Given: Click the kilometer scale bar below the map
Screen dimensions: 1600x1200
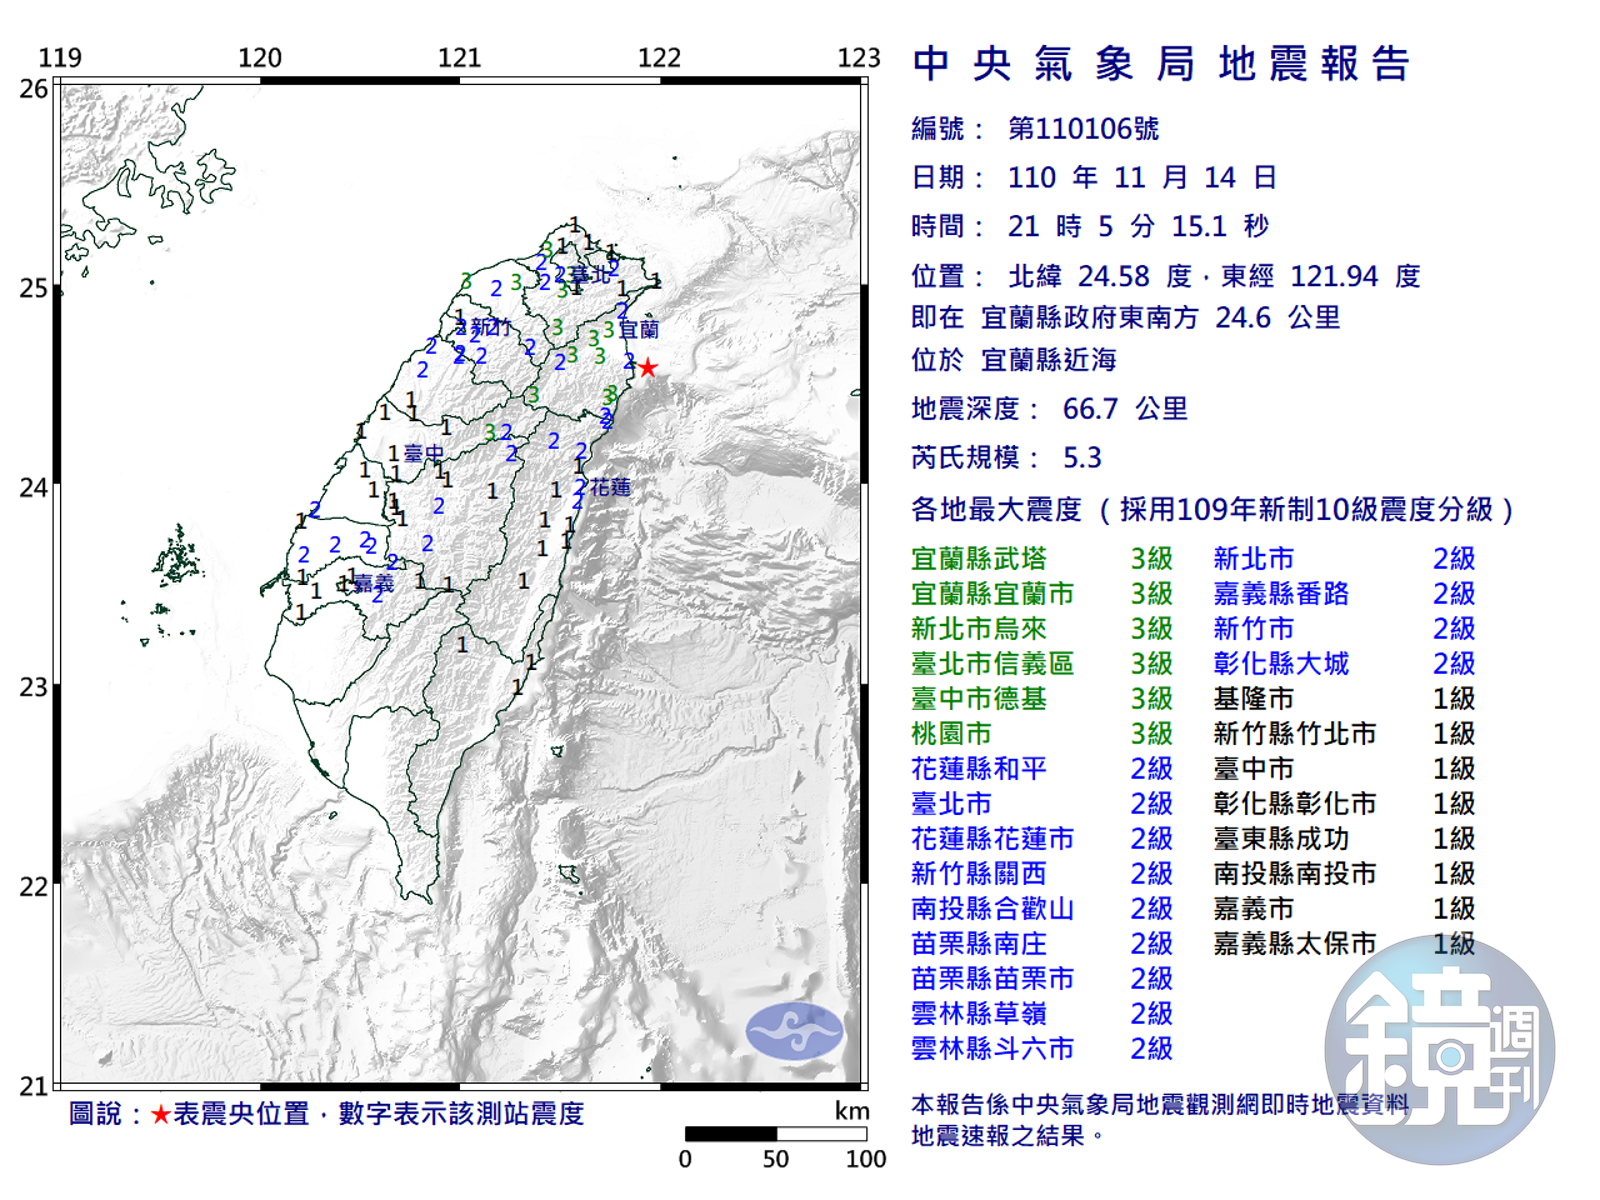Looking at the screenshot, I should tap(775, 1134).
